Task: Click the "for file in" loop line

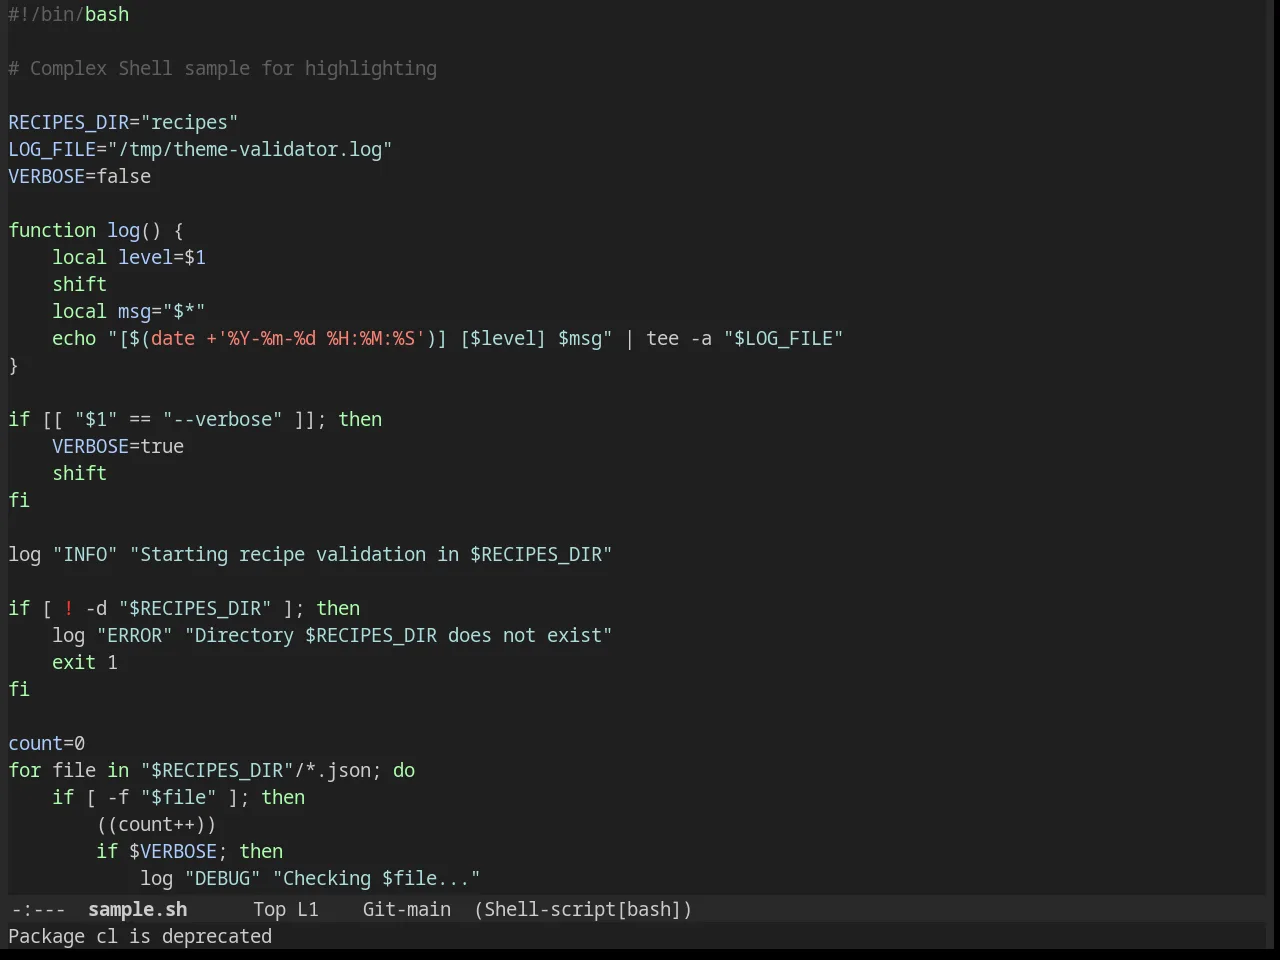Action: pos(212,770)
